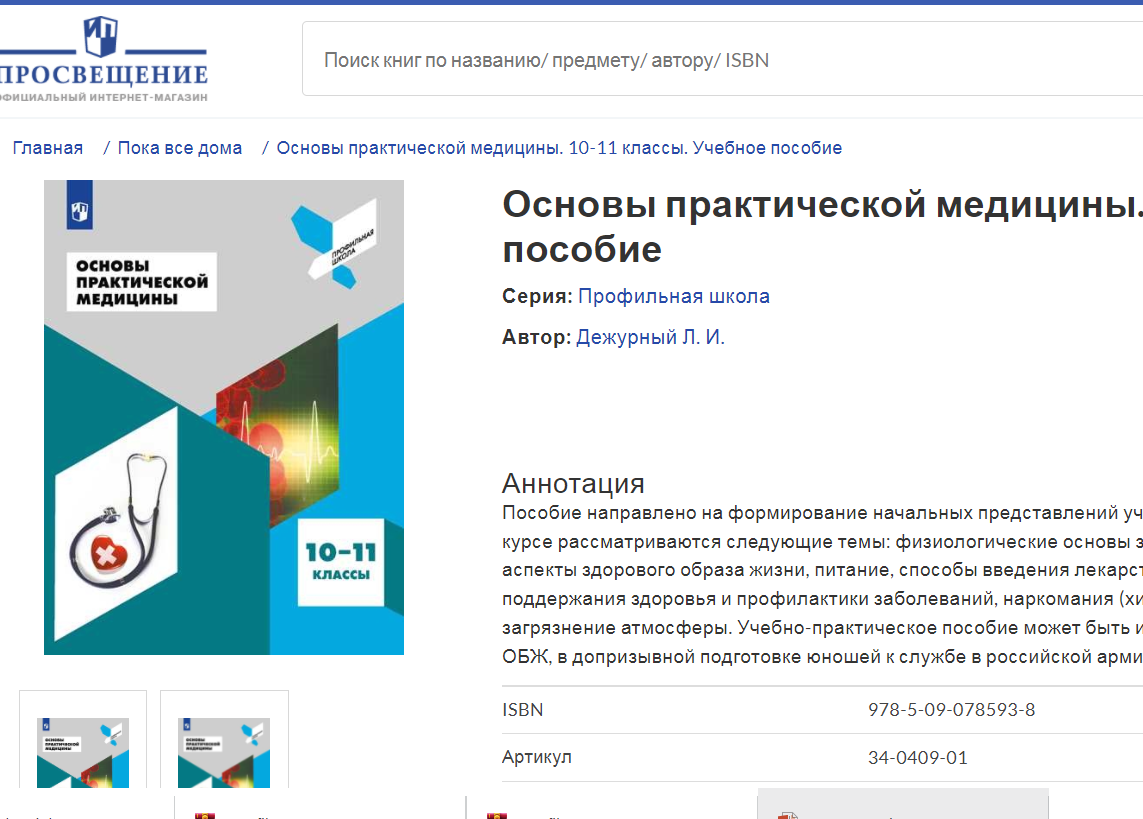1143x819 pixels.
Task: Open the Профильная школа series link
Action: click(x=674, y=296)
